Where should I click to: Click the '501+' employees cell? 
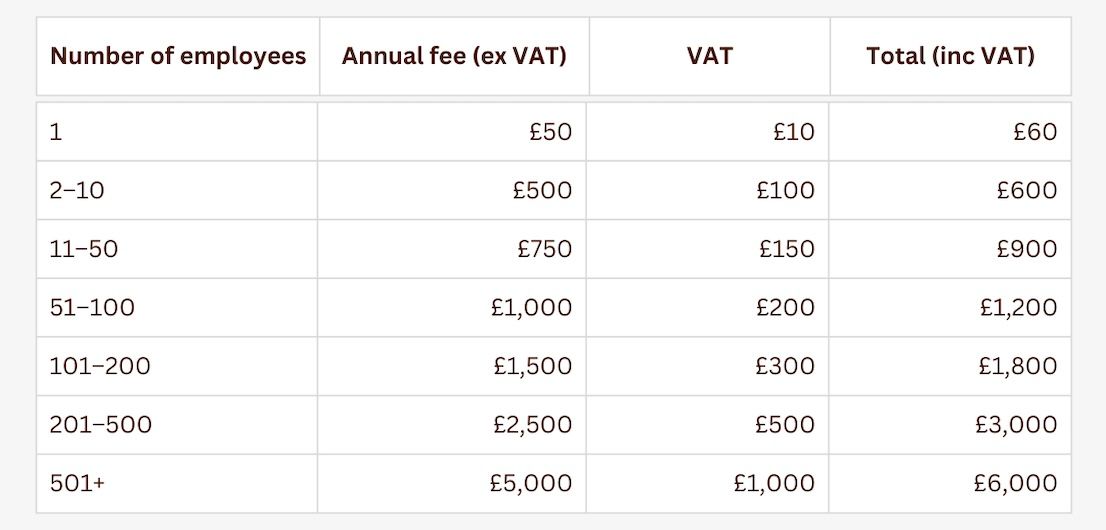coord(77,484)
